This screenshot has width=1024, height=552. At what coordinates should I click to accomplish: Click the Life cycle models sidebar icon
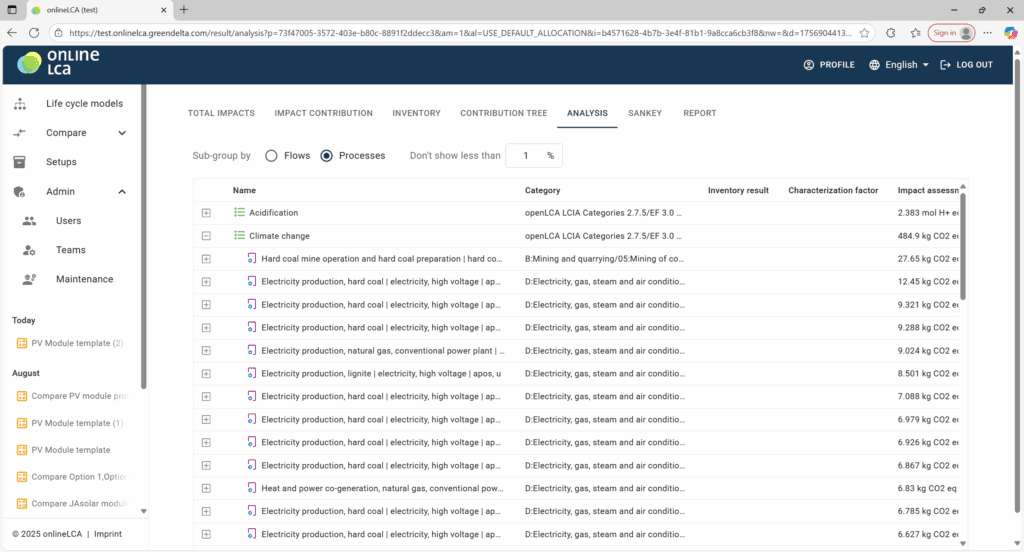click(20, 104)
